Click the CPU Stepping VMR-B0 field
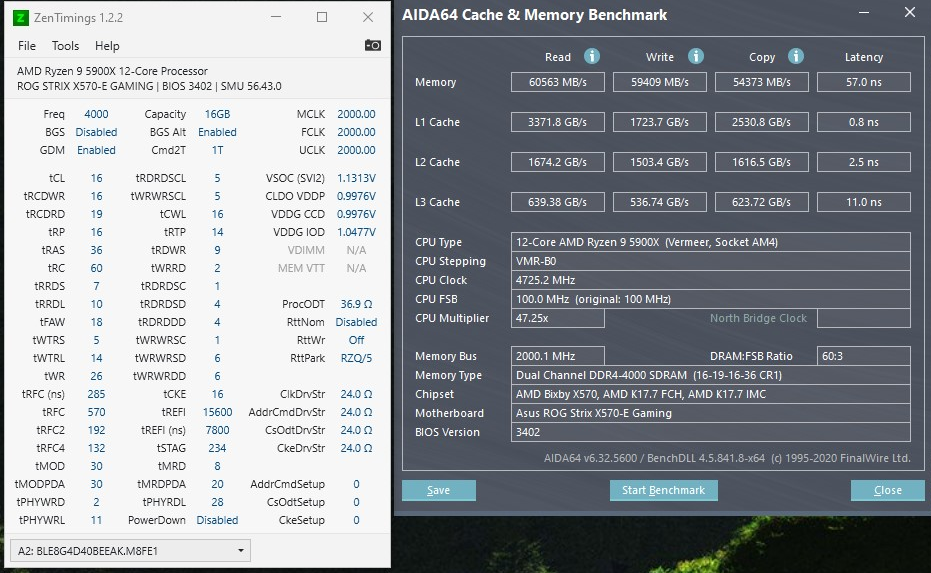 [711, 261]
